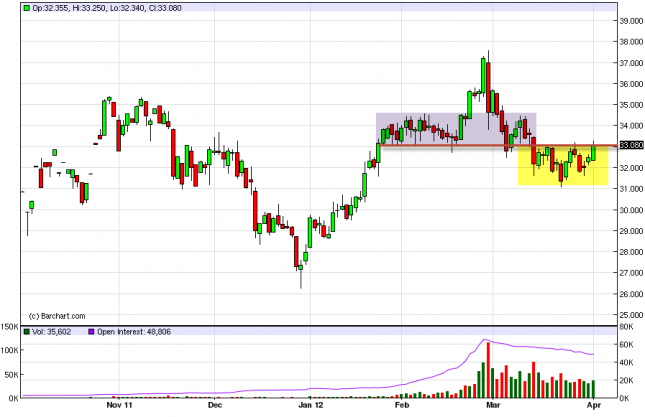Viewport: 645px width, 417px height.
Task: Click the Feb date axis label
Action: pos(402,405)
